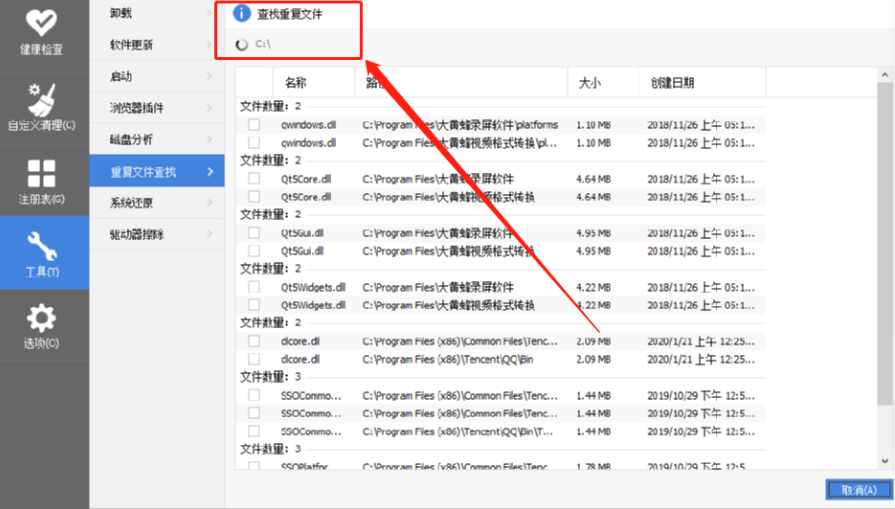Click the scrollbar down arrow of the file list
The width and height of the screenshot is (895, 509).
[885, 460]
